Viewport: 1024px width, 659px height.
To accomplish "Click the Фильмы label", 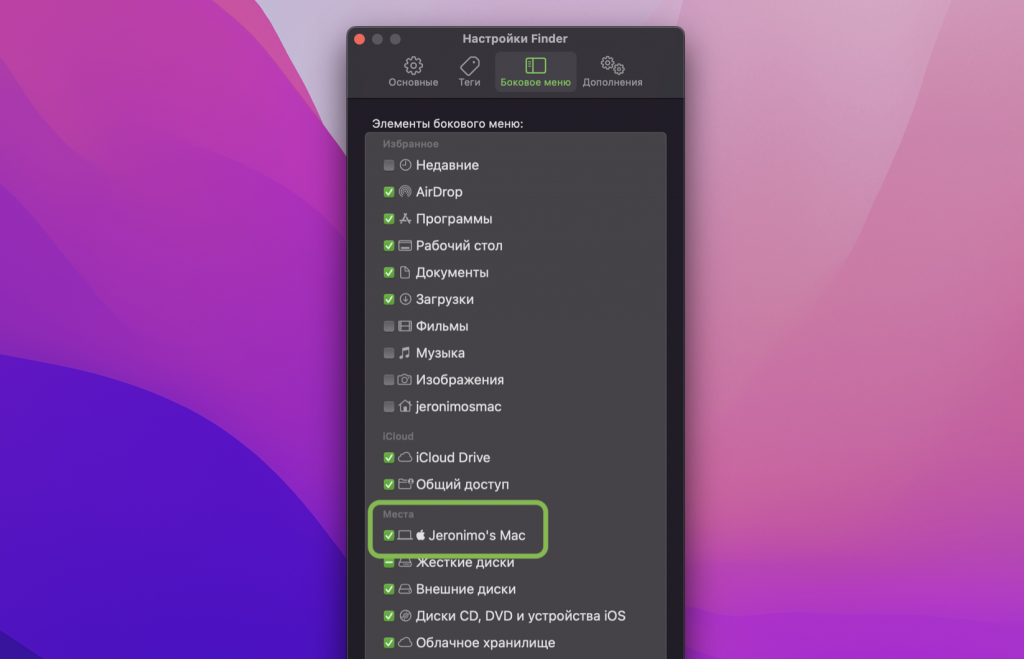I will coord(442,326).
